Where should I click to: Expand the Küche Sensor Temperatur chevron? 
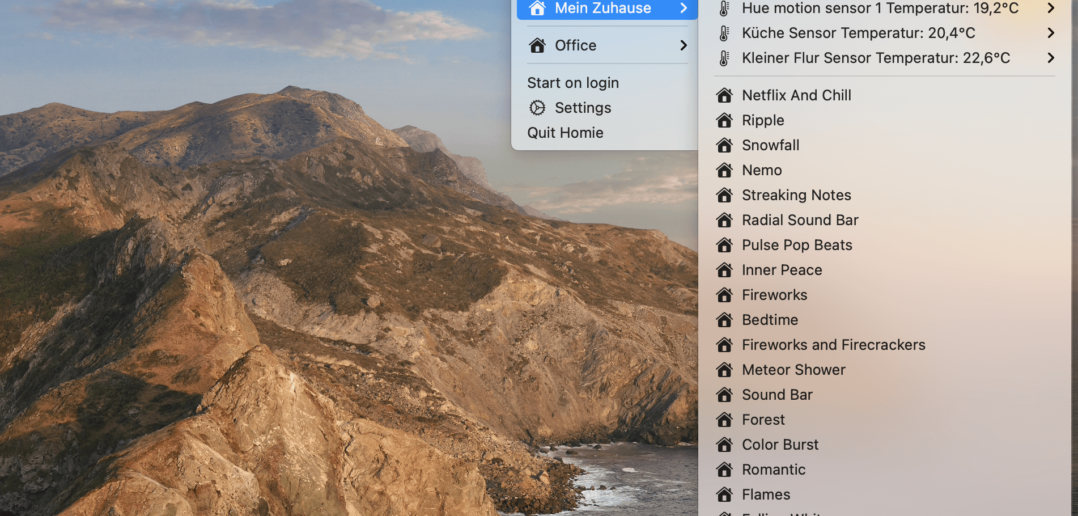click(x=1050, y=33)
